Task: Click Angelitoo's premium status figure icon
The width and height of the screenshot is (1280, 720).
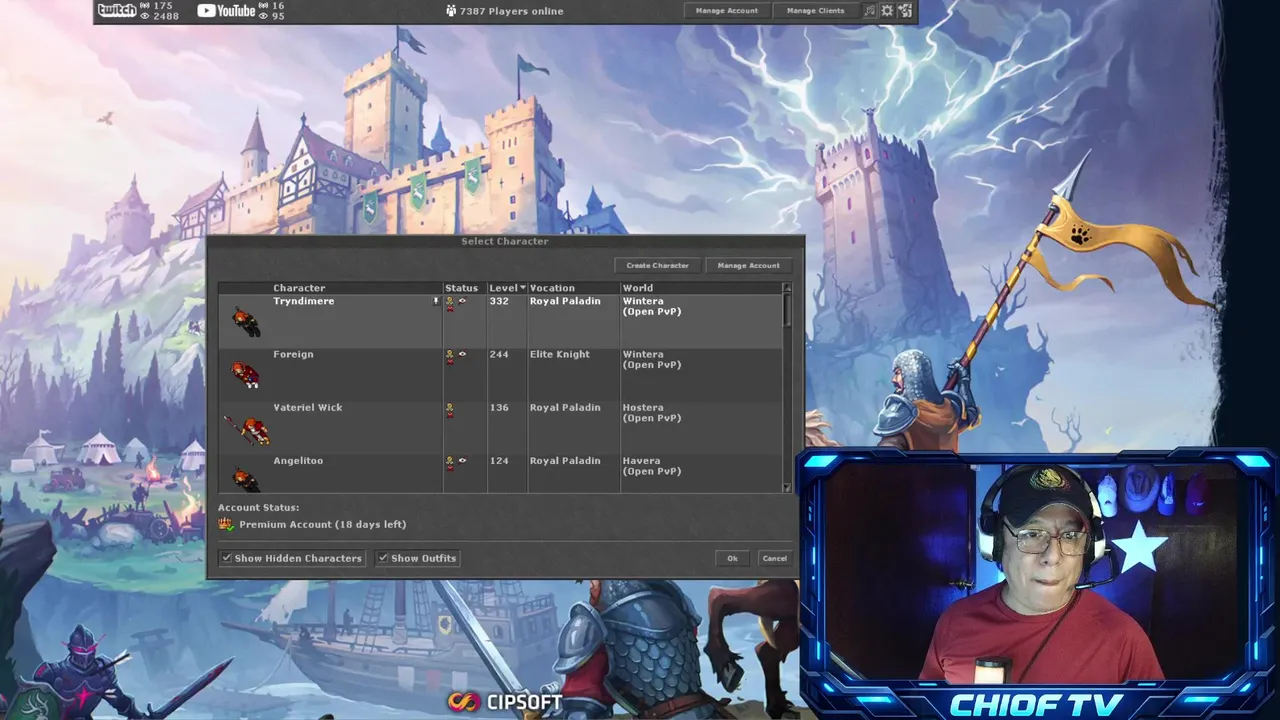Action: (450, 462)
